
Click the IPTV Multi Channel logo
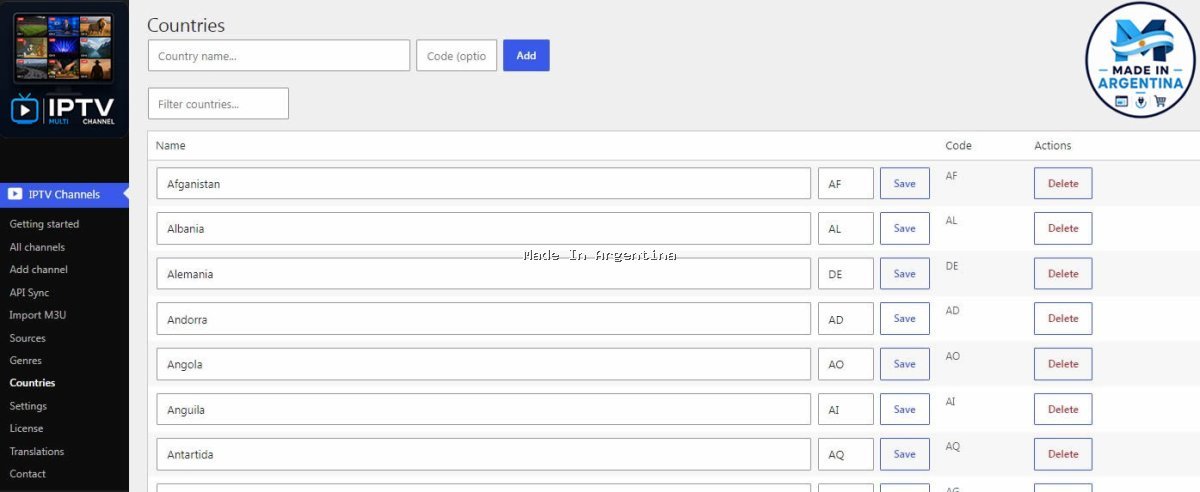64,69
